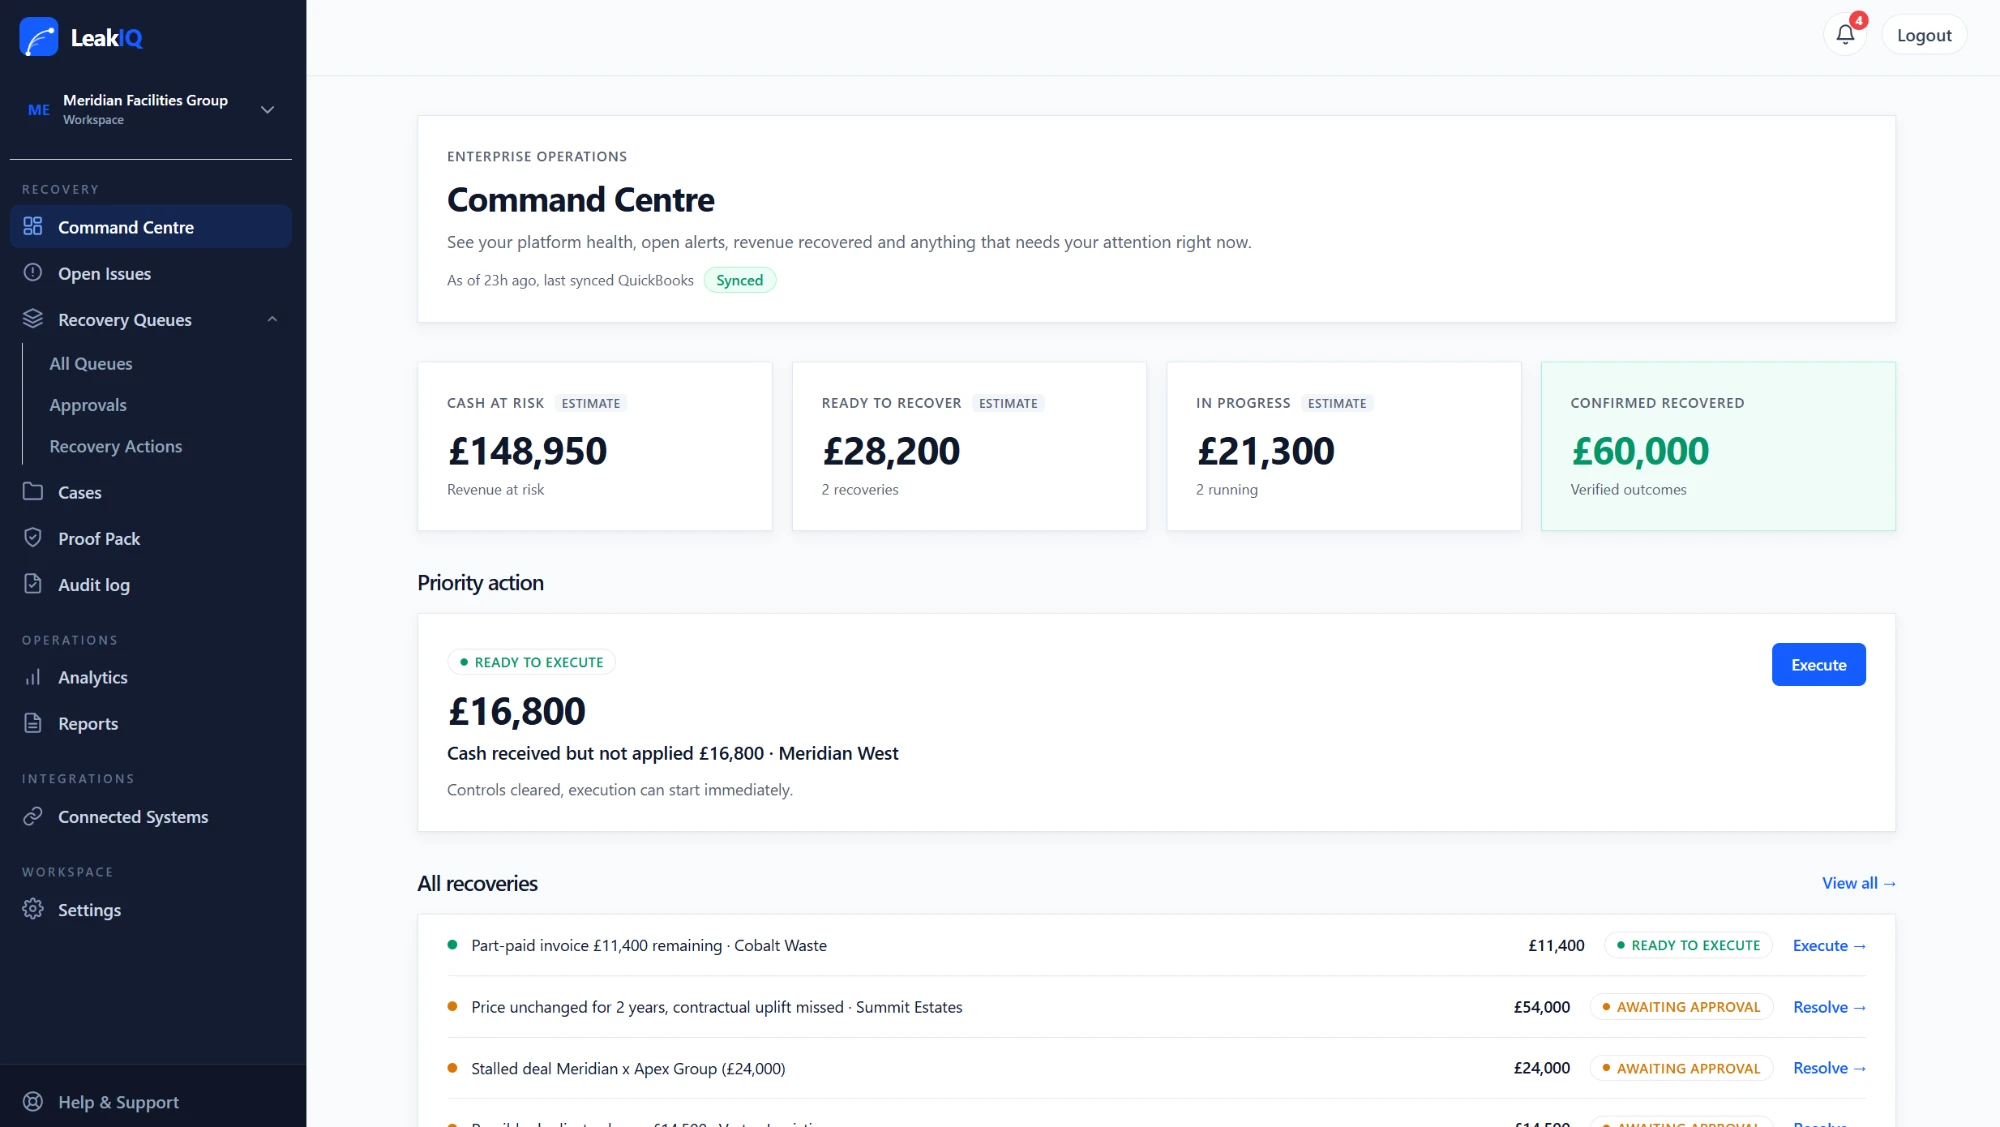Open Help & Support lifebuoy icon
Screen dimensions: 2000x1127
tap(33, 1102)
